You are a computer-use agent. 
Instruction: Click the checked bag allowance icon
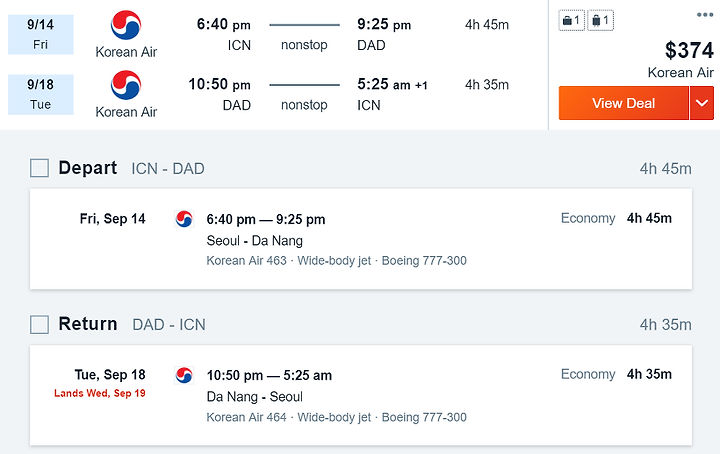[x=601, y=20]
